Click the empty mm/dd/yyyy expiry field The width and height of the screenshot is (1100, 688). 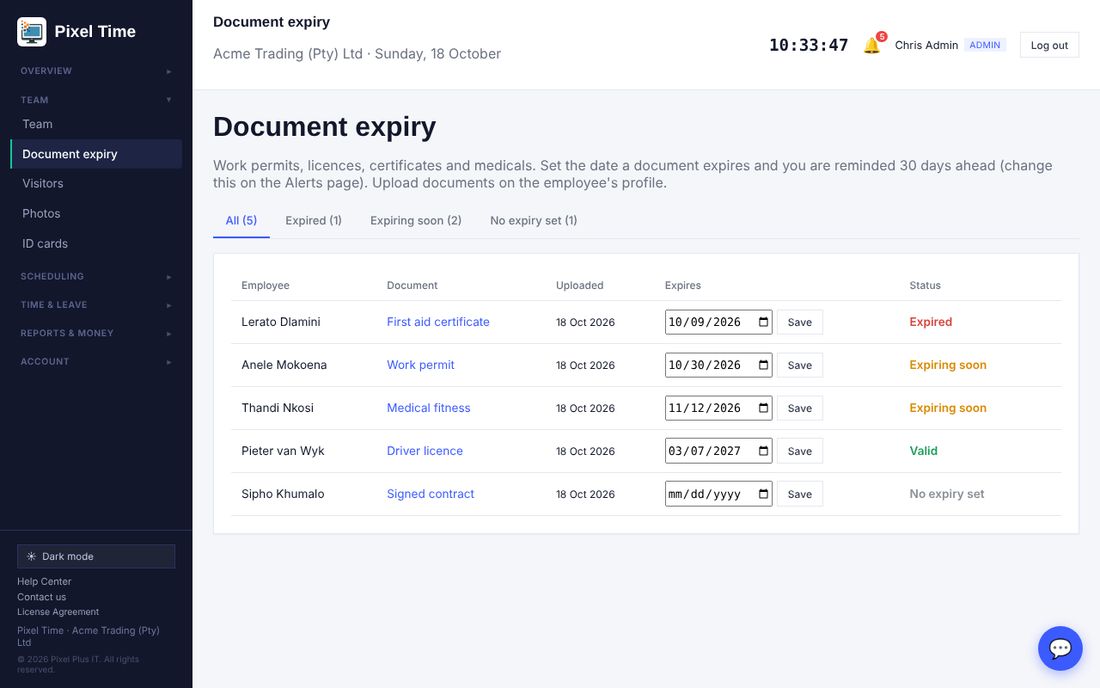click(x=718, y=494)
